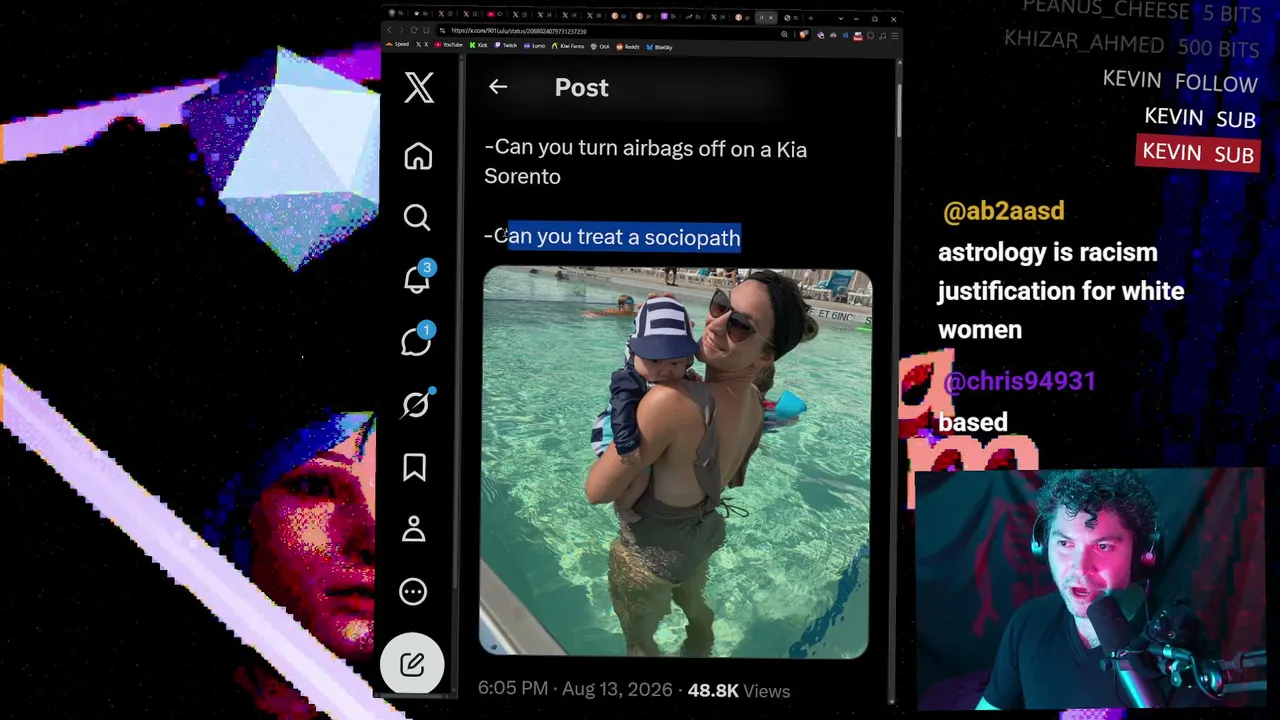Open the Explore search page on X
The width and height of the screenshot is (1280, 720).
(x=417, y=217)
